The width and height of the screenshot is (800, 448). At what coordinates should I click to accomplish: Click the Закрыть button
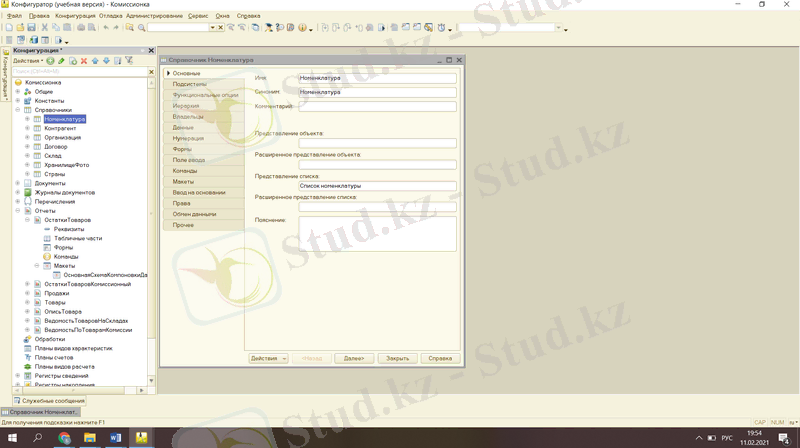(397, 358)
